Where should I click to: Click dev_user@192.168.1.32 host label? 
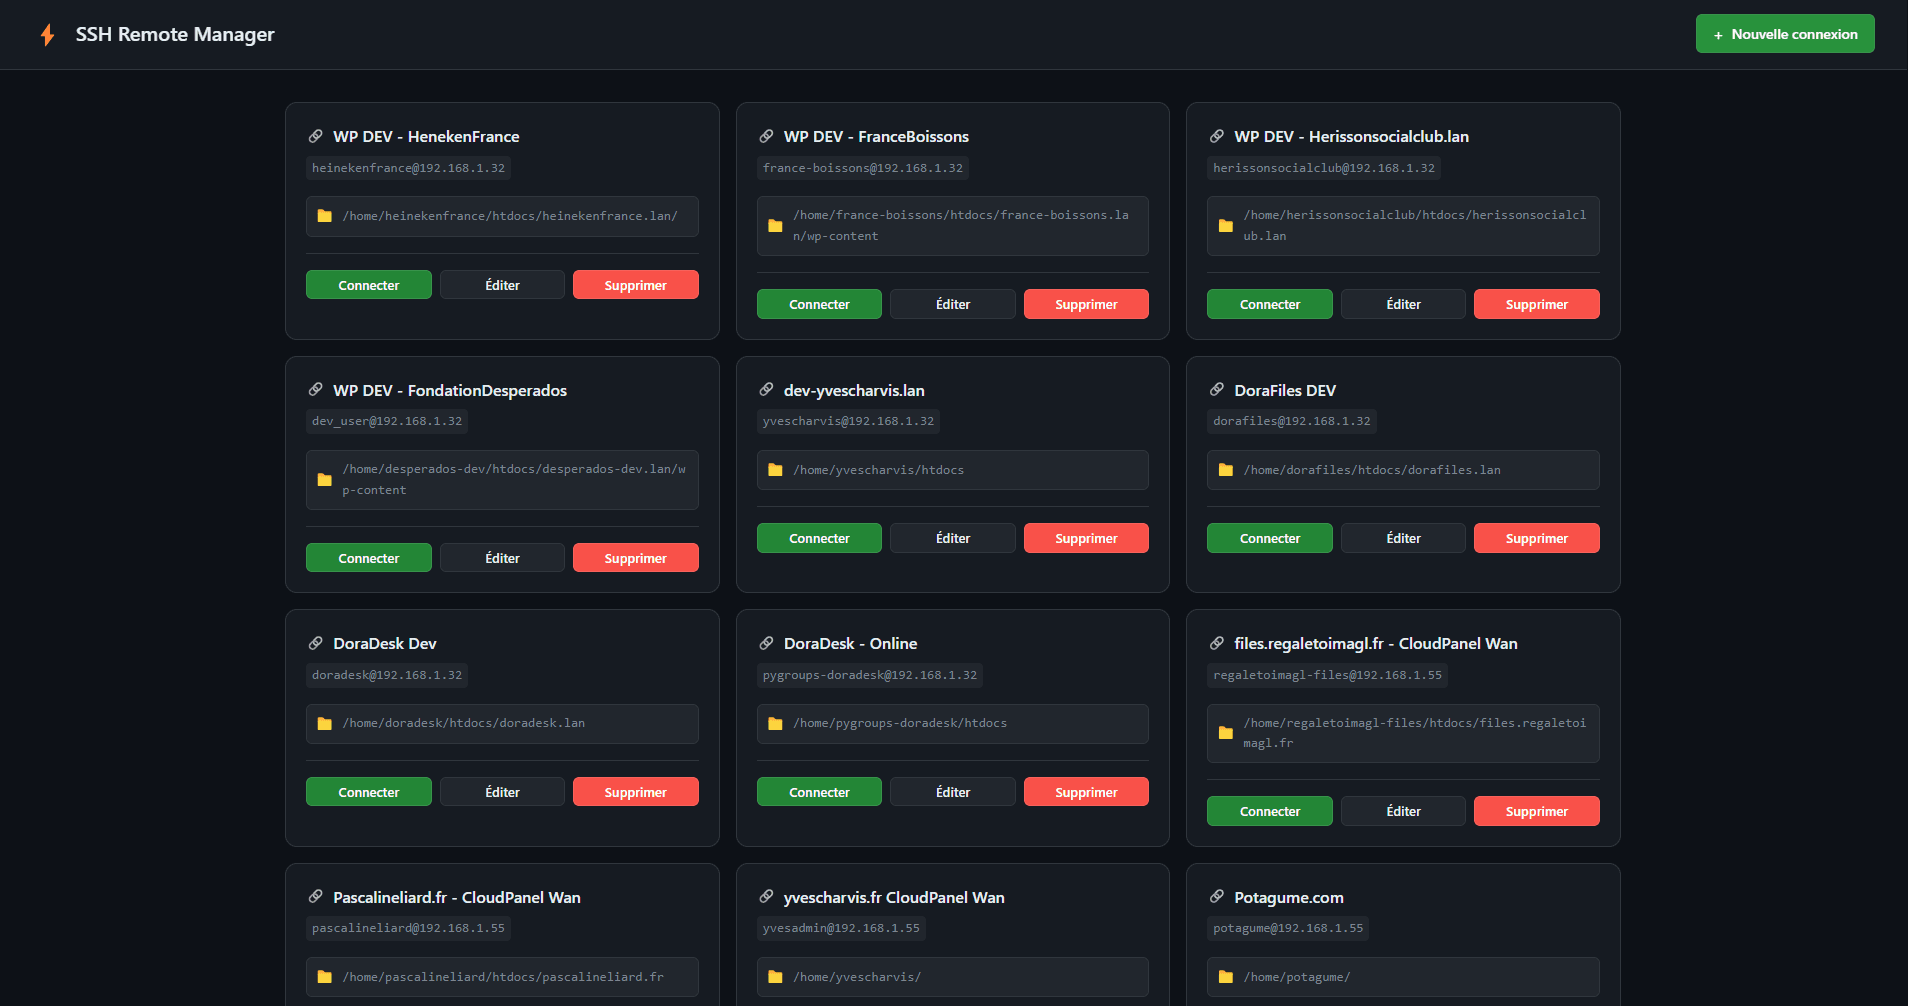pyautogui.click(x=387, y=421)
